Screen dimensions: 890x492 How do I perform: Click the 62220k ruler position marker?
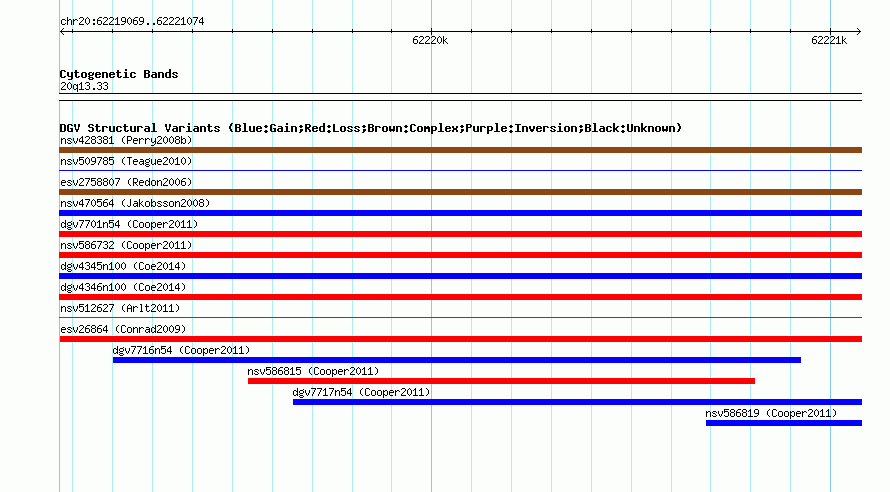pos(430,40)
